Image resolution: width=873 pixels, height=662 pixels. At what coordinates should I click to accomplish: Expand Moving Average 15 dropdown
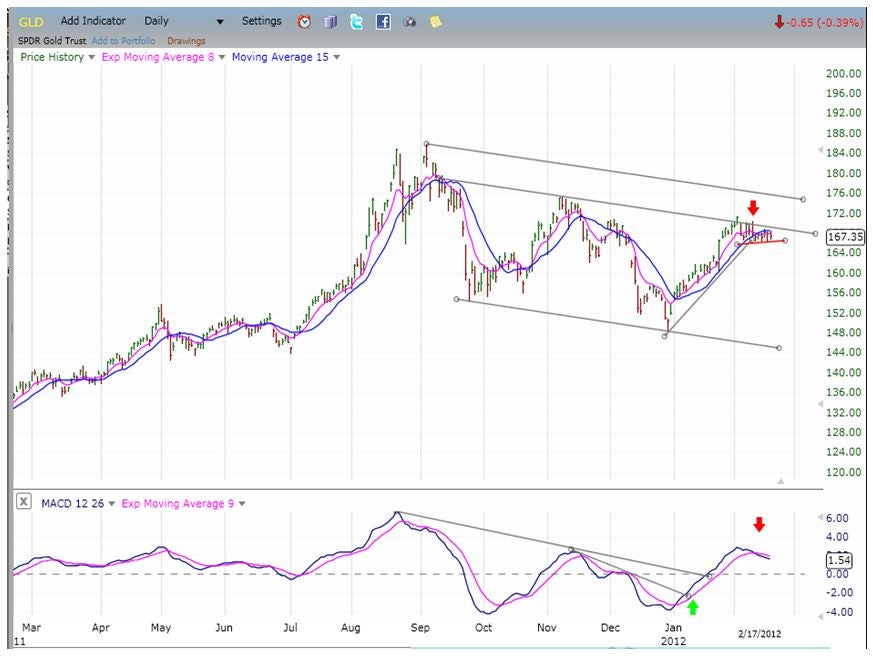point(336,57)
